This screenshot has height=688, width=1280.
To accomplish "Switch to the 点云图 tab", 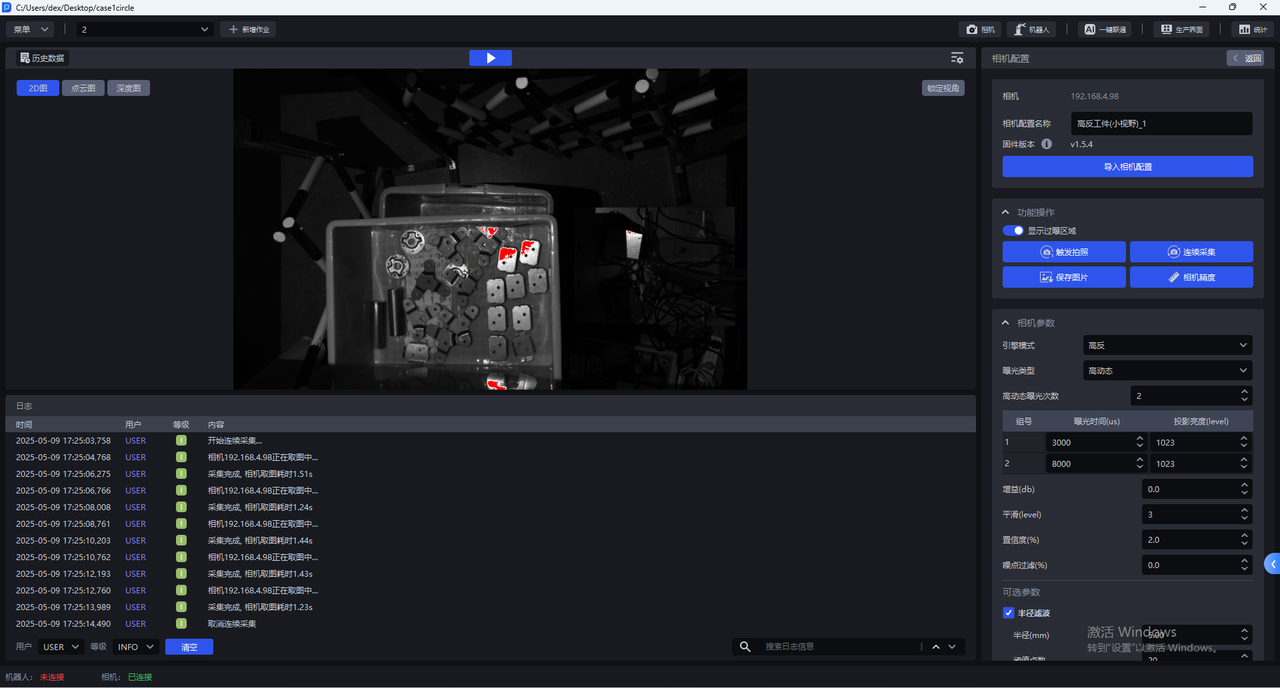I will click(83, 88).
